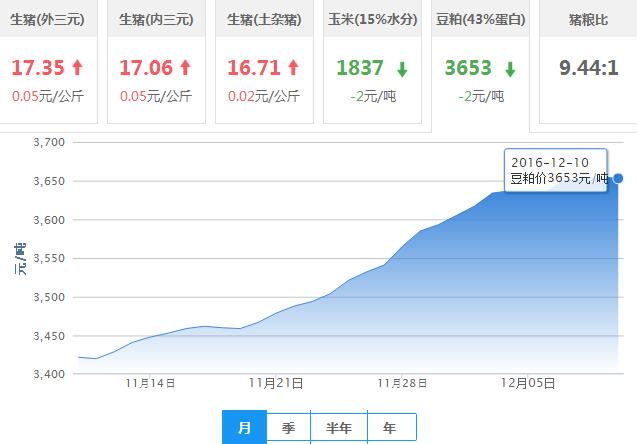Switch chart to 年 range
The height and width of the screenshot is (444, 637).
click(392, 428)
